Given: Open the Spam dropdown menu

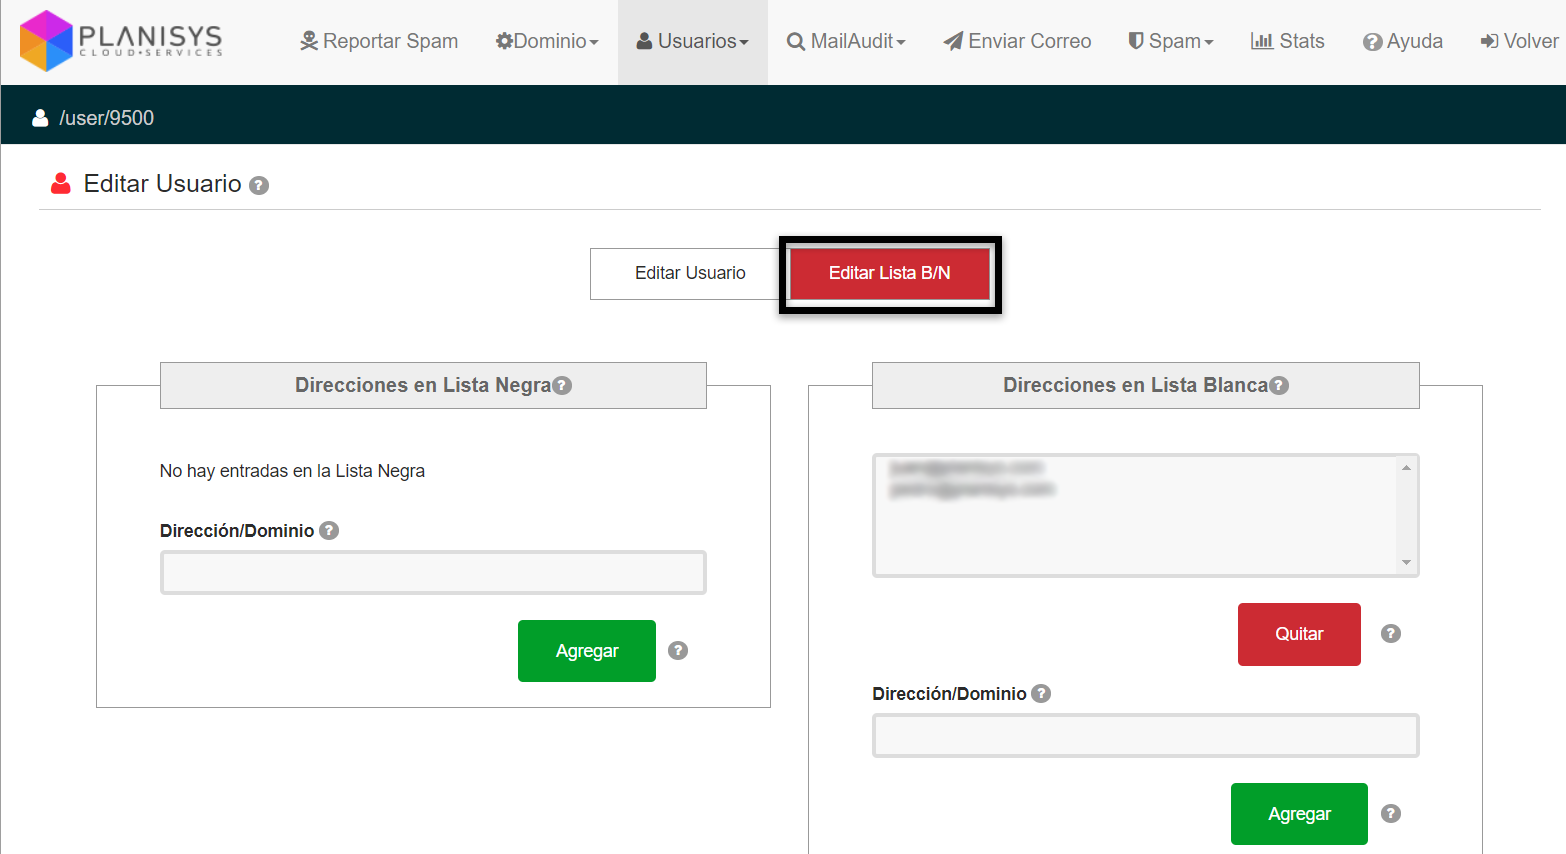Looking at the screenshot, I should coord(1170,40).
